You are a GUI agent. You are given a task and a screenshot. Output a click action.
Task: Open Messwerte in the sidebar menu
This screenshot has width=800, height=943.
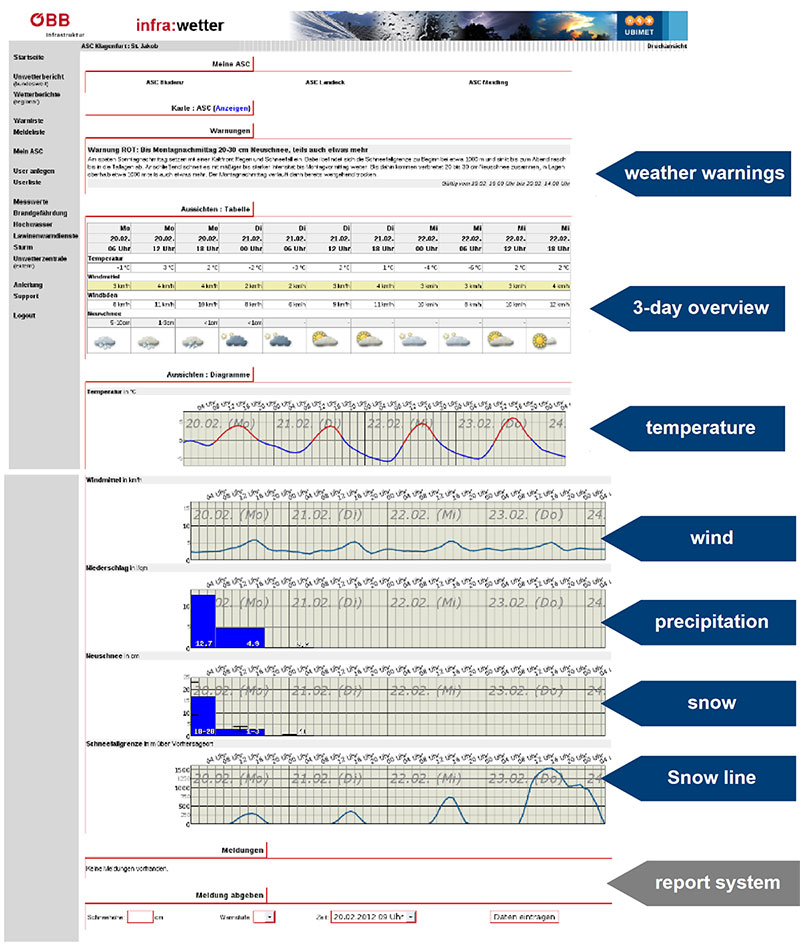click(29, 203)
